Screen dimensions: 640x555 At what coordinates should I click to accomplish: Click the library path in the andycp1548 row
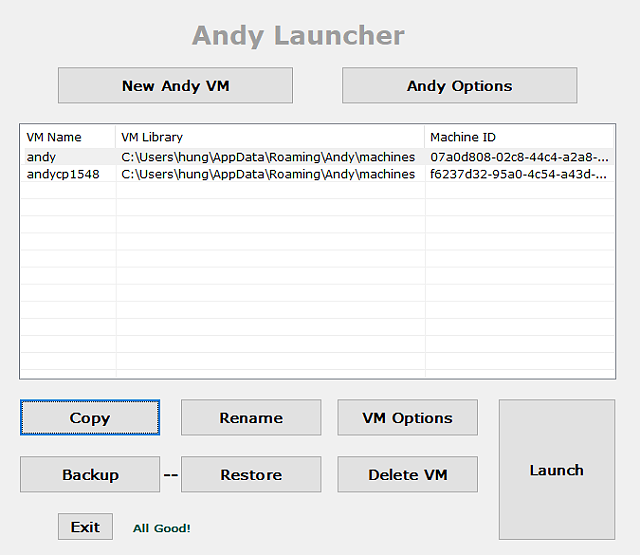pyautogui.click(x=268, y=174)
